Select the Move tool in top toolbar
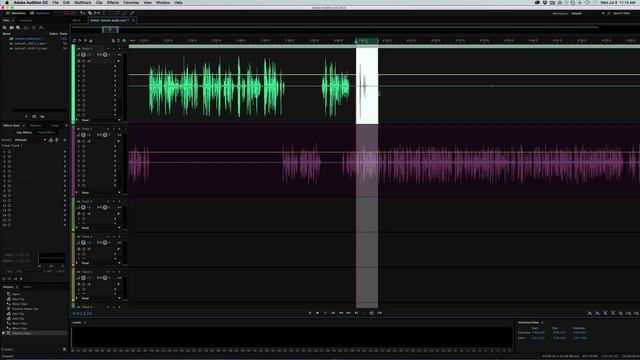 coord(82,13)
